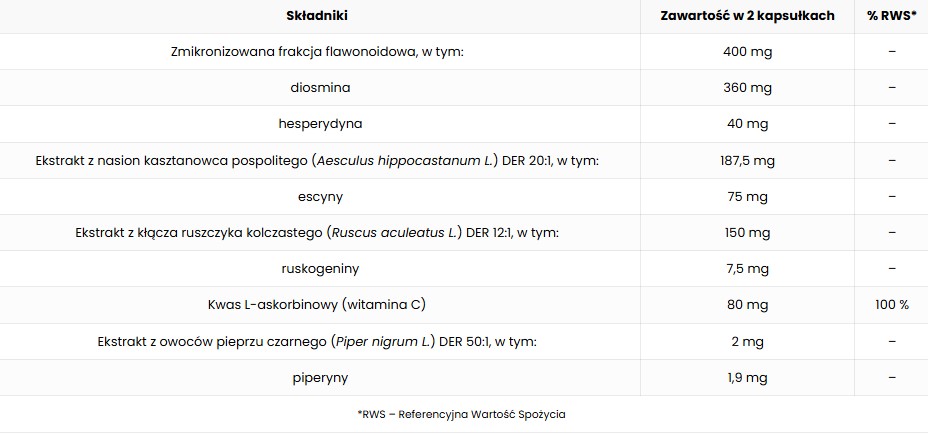Click the 1,9 mg value cell
The height and width of the screenshot is (434, 928).
(747, 378)
